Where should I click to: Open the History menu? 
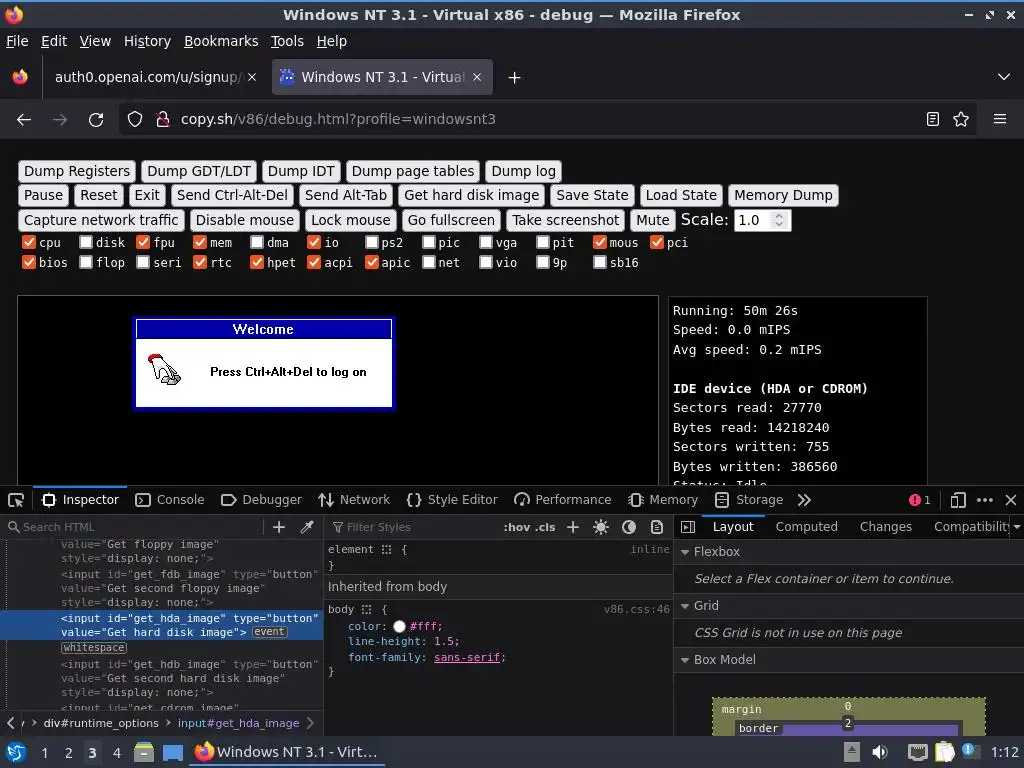click(148, 41)
